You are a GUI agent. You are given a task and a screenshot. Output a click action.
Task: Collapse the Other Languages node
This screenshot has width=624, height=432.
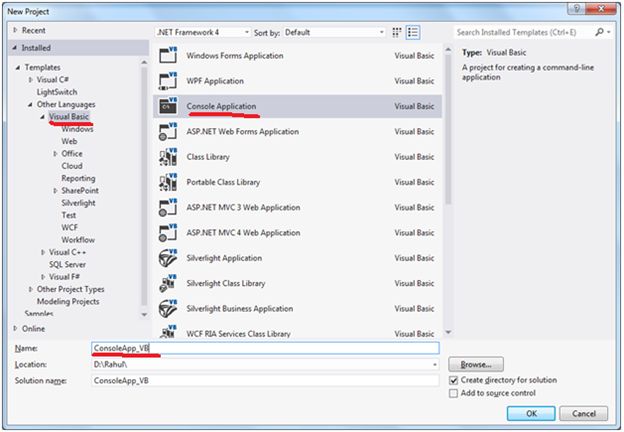click(30, 105)
